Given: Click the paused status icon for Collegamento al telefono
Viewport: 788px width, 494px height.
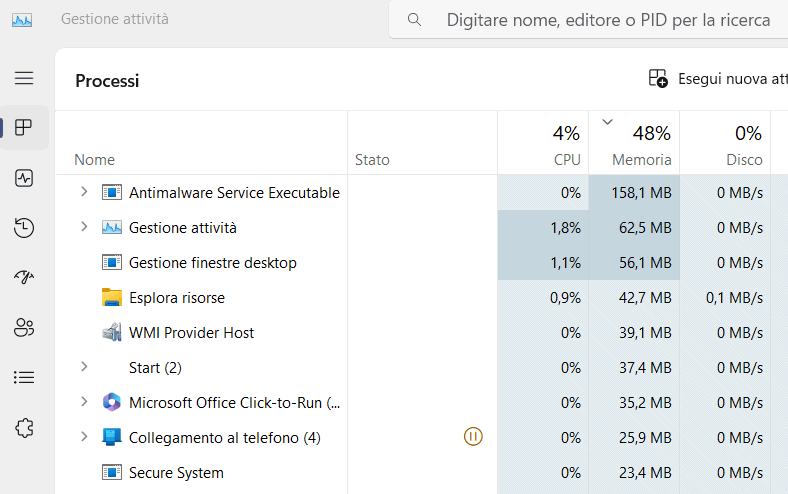Looking at the screenshot, I should point(473,437).
